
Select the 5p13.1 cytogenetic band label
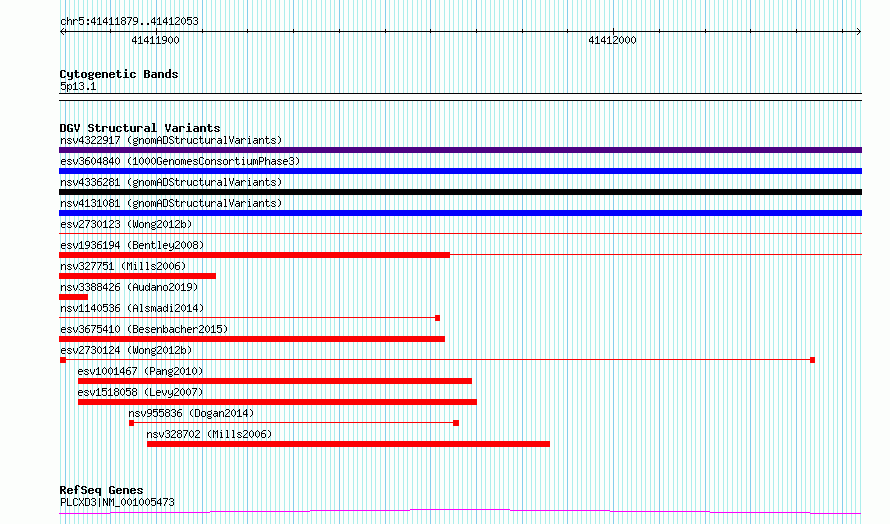pos(78,87)
